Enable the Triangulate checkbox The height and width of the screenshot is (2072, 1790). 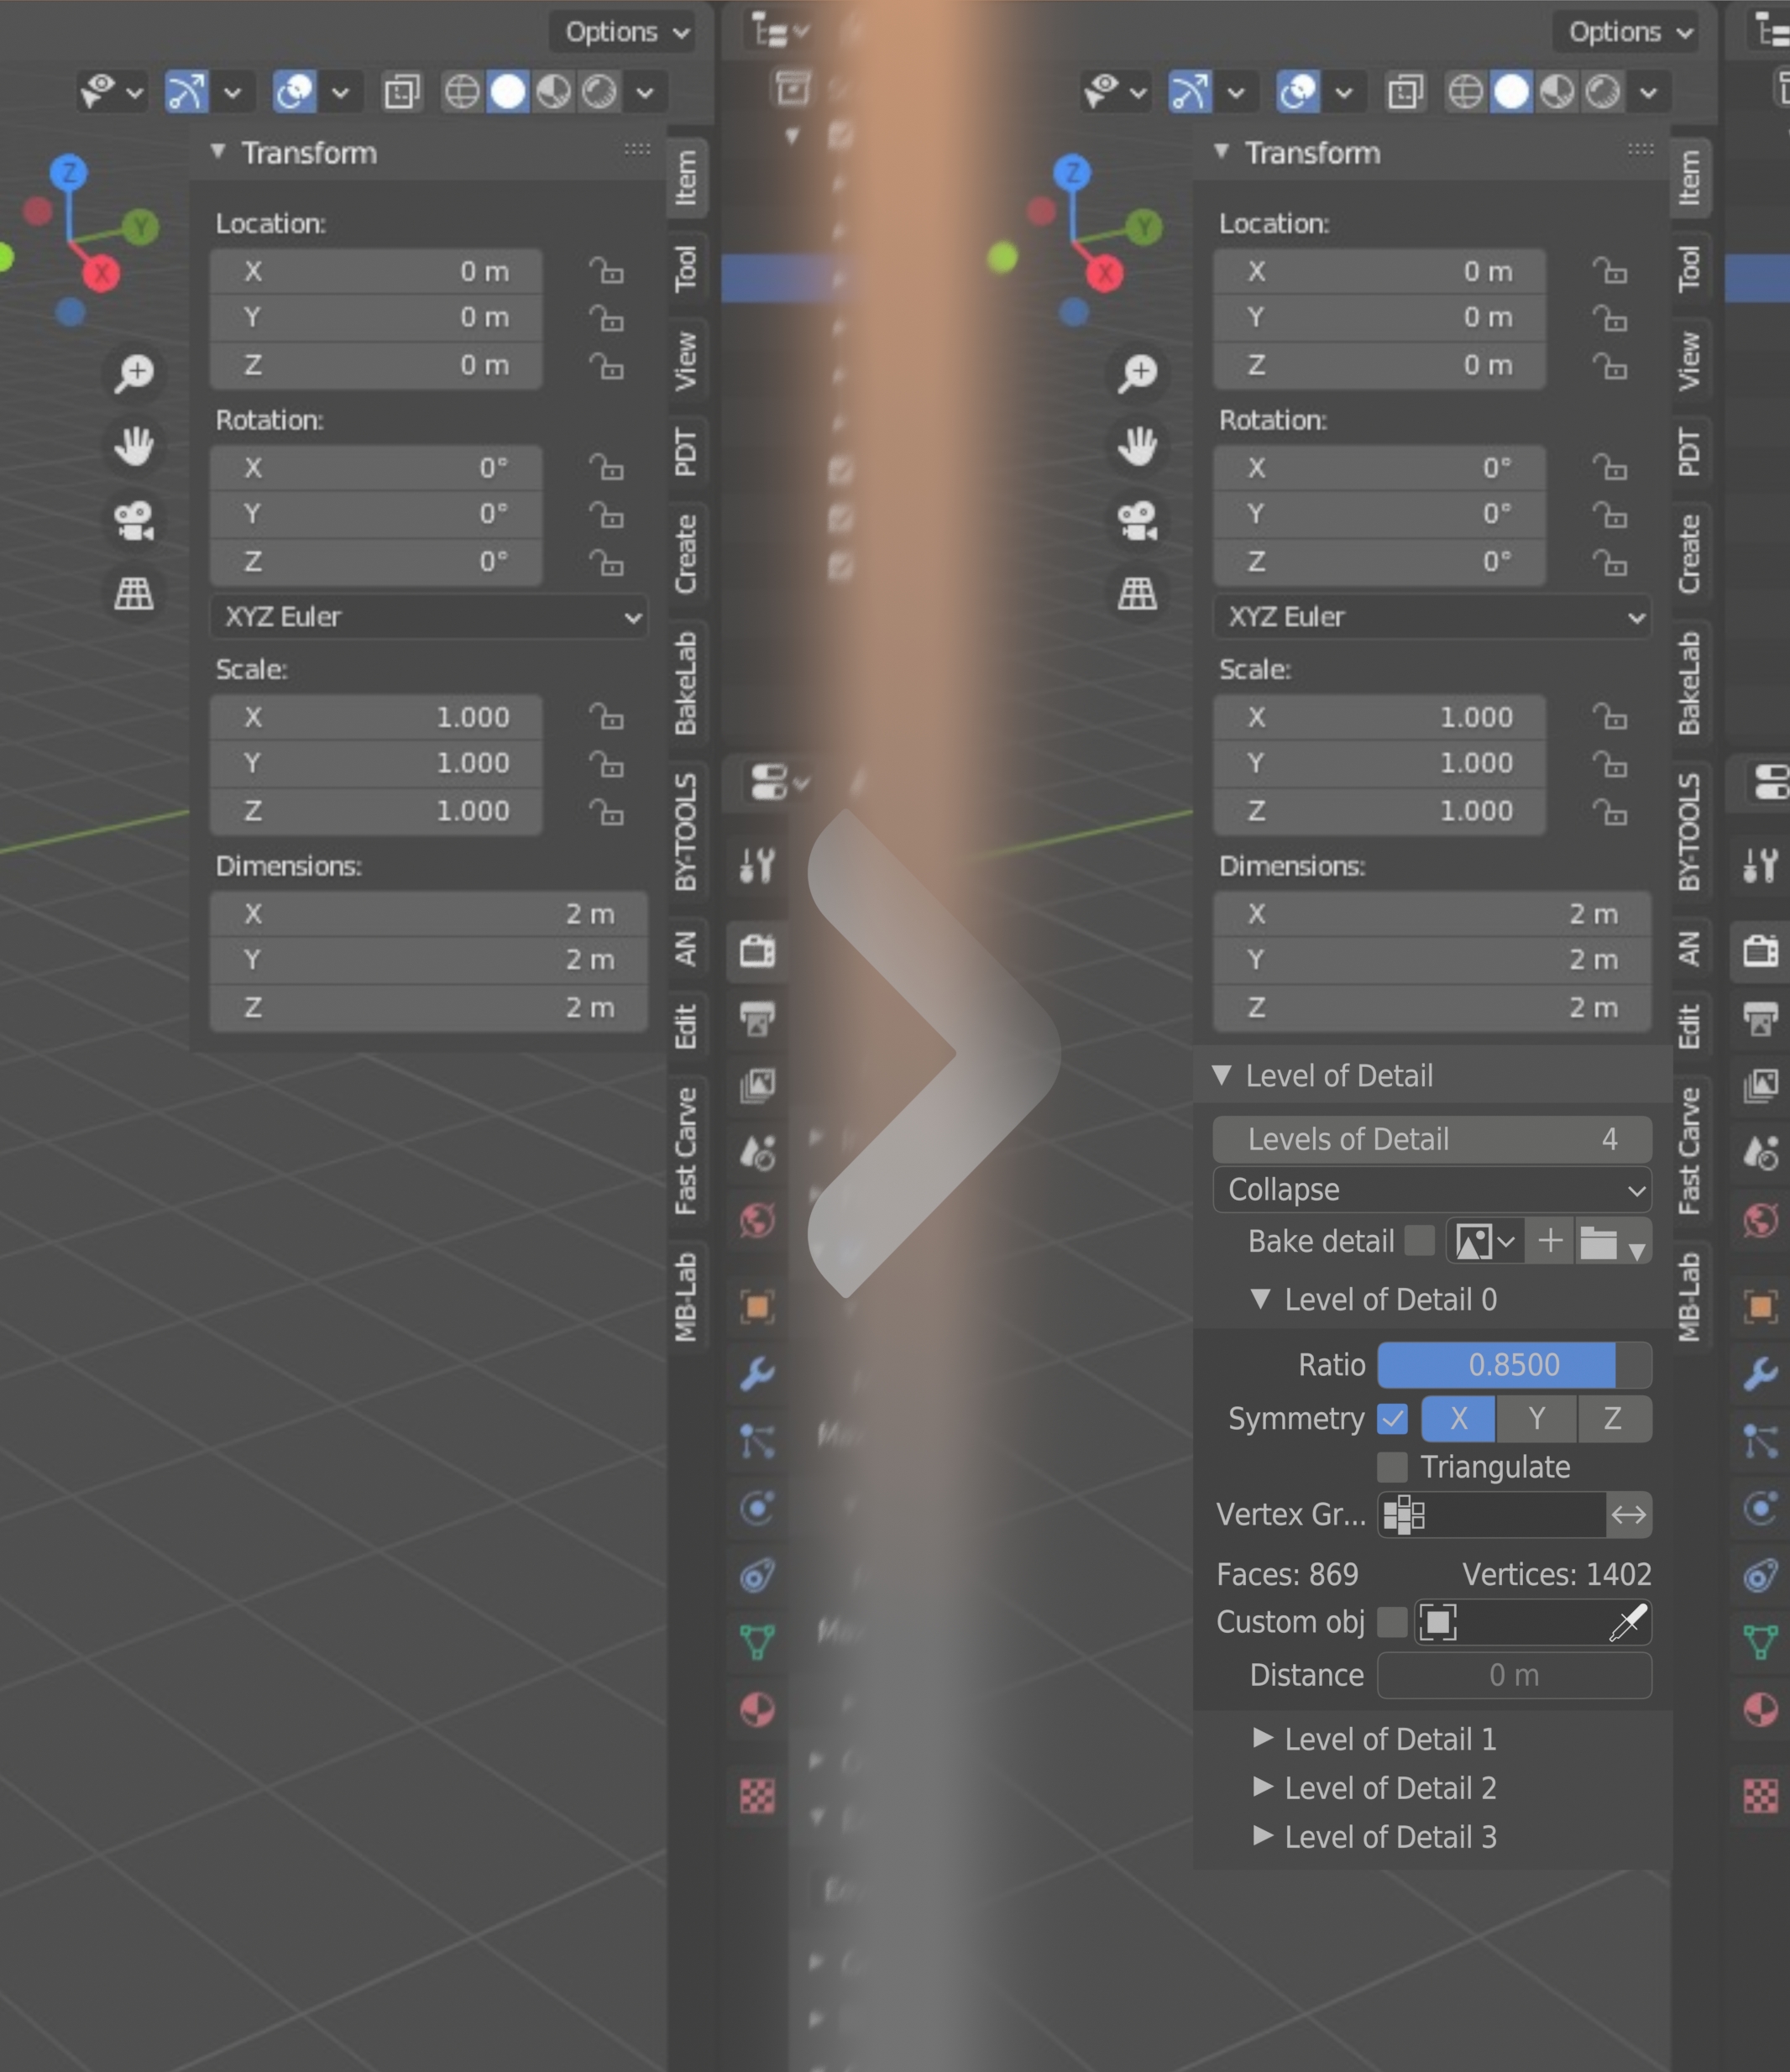pyautogui.click(x=1393, y=1467)
